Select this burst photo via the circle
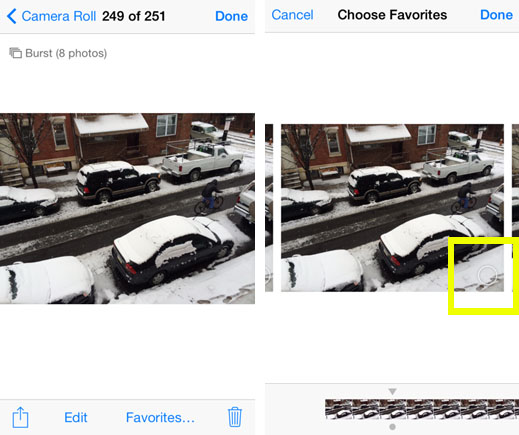The width and height of the screenshot is (519, 435). point(487,275)
